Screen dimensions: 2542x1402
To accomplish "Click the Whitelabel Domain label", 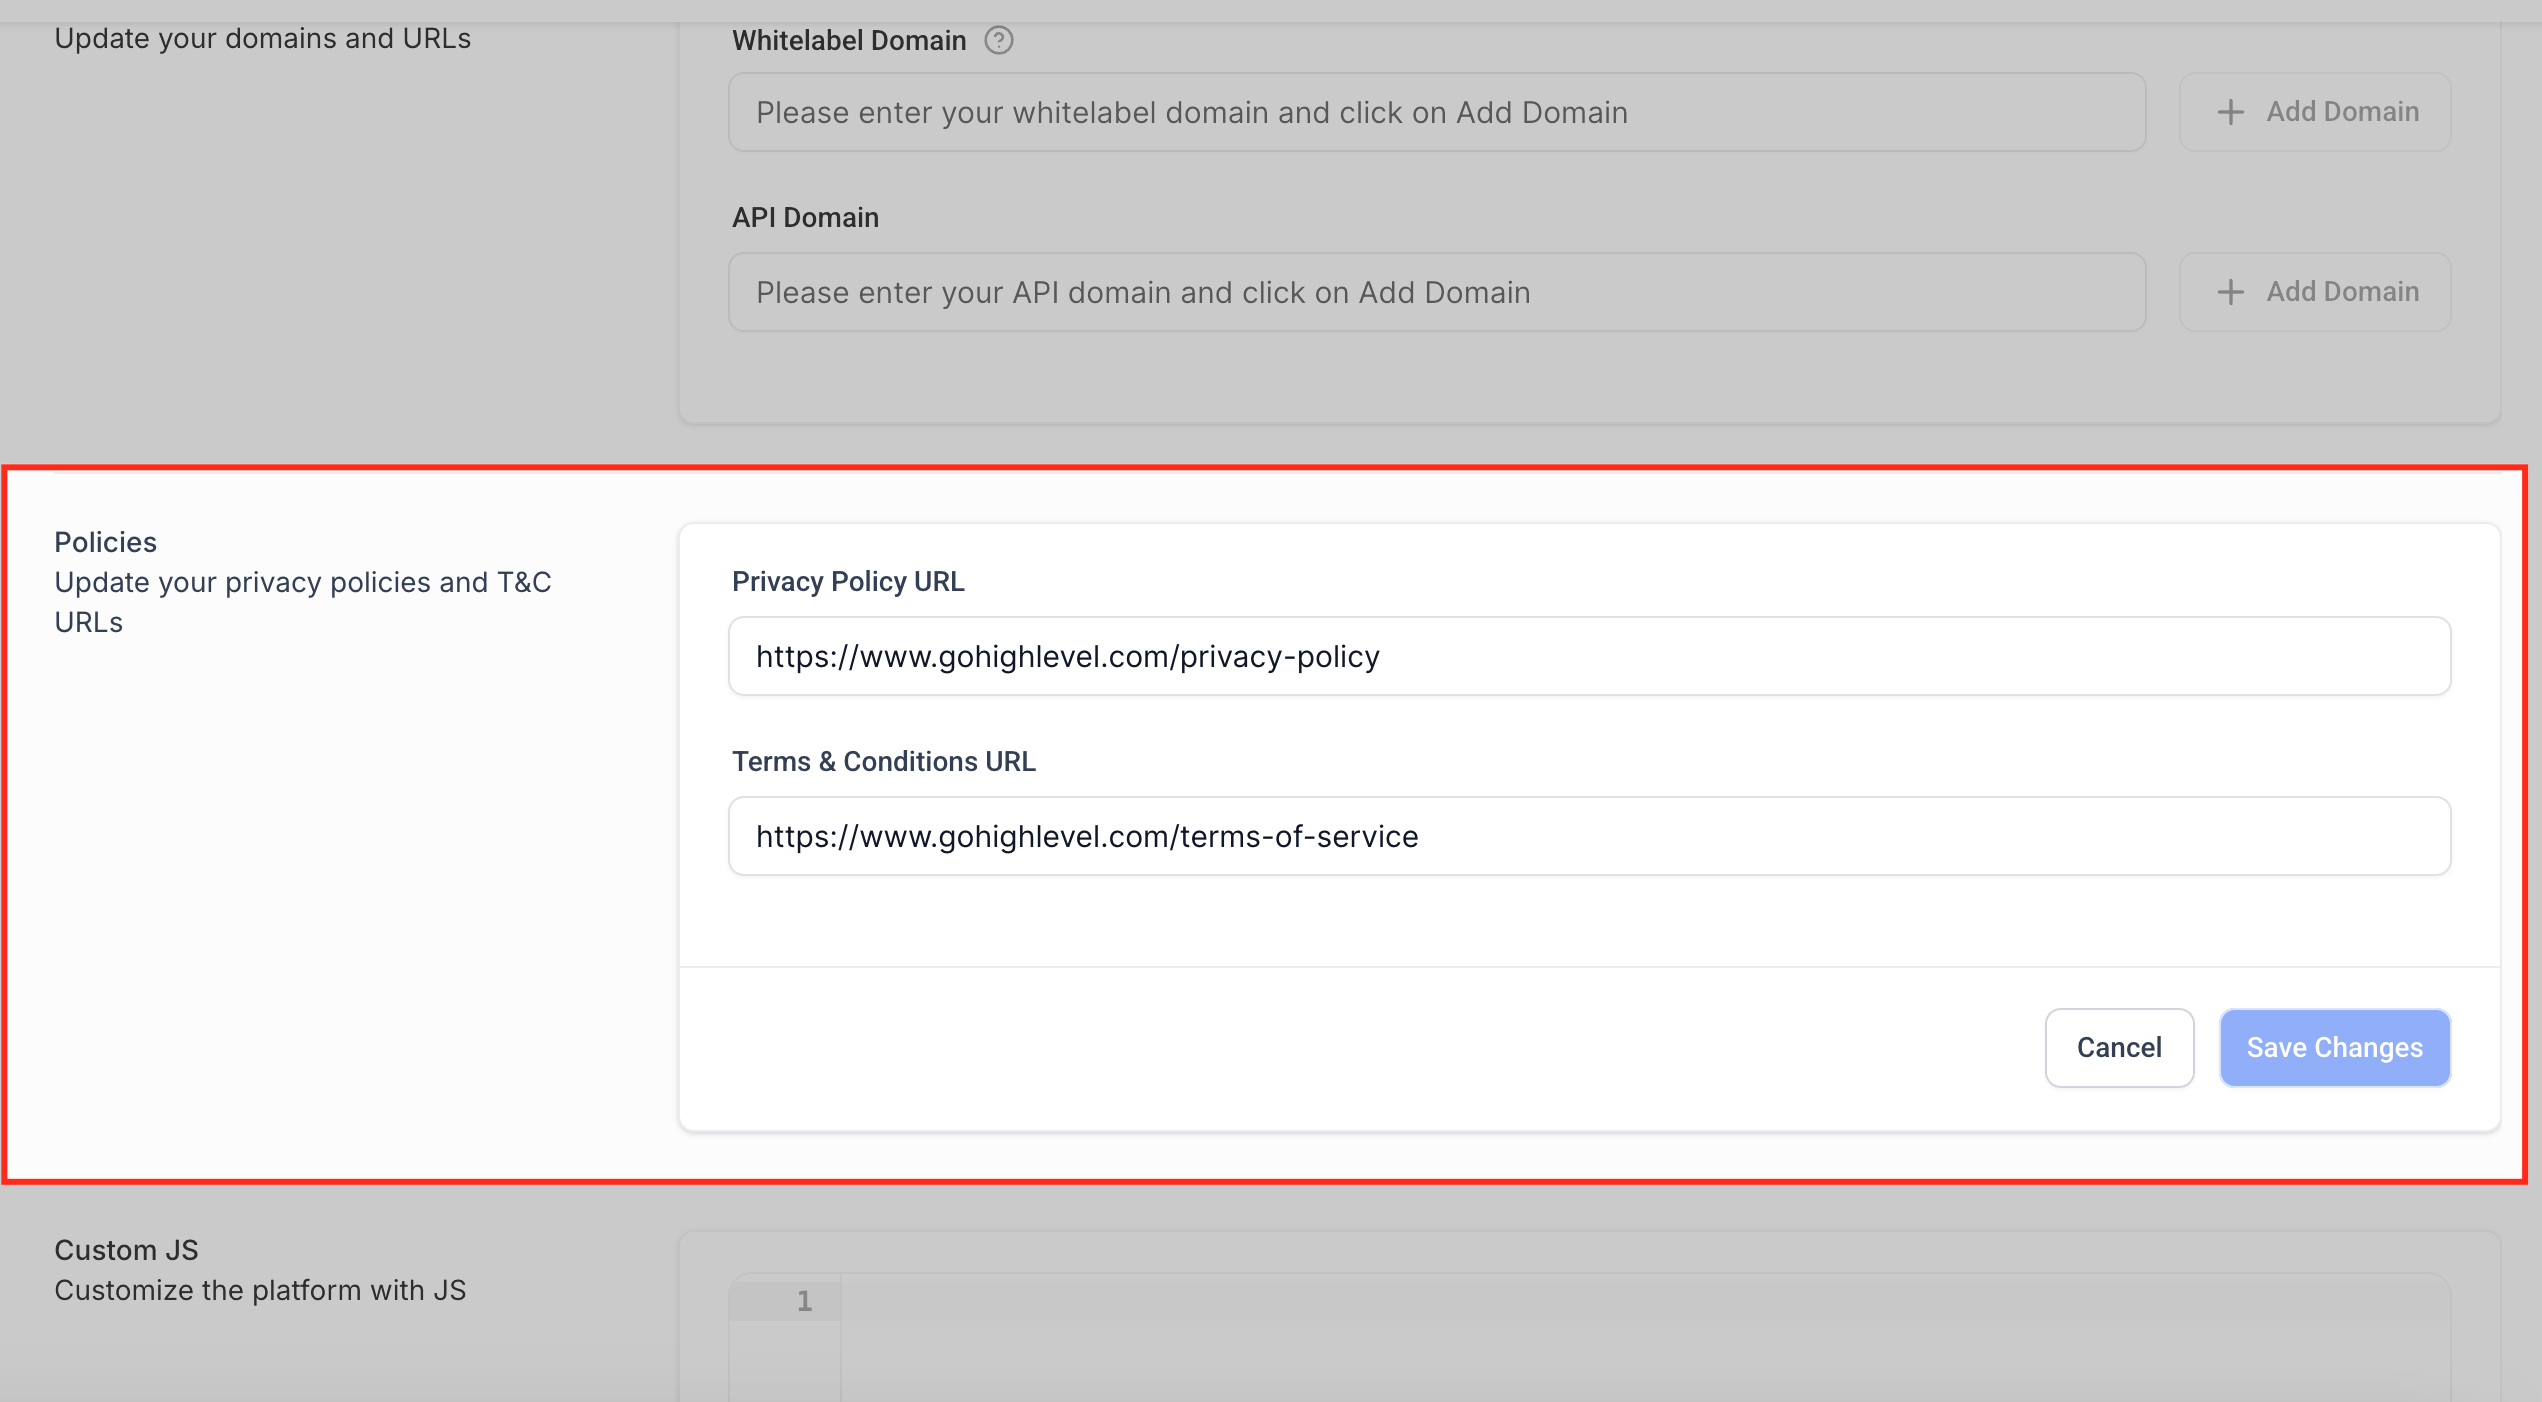I will [x=848, y=40].
